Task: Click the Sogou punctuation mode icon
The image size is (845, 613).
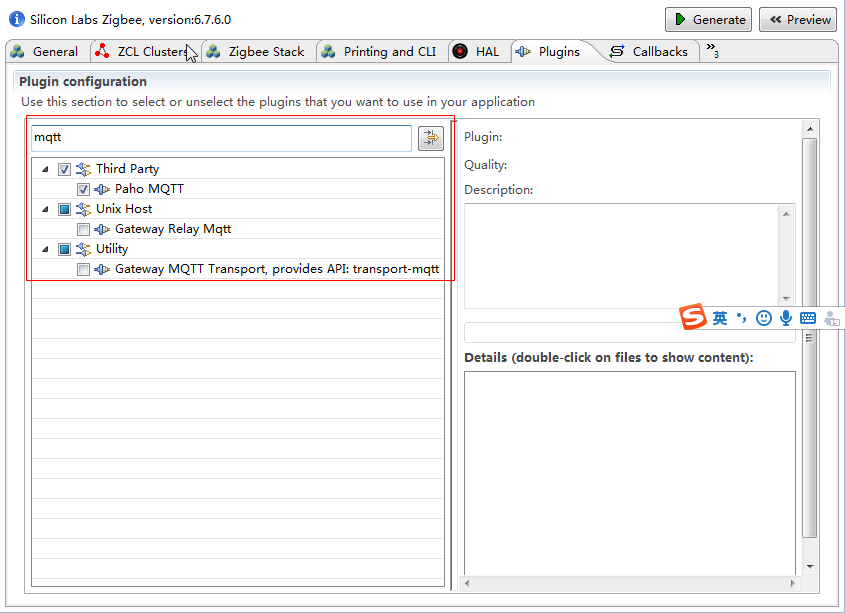Action: (742, 318)
